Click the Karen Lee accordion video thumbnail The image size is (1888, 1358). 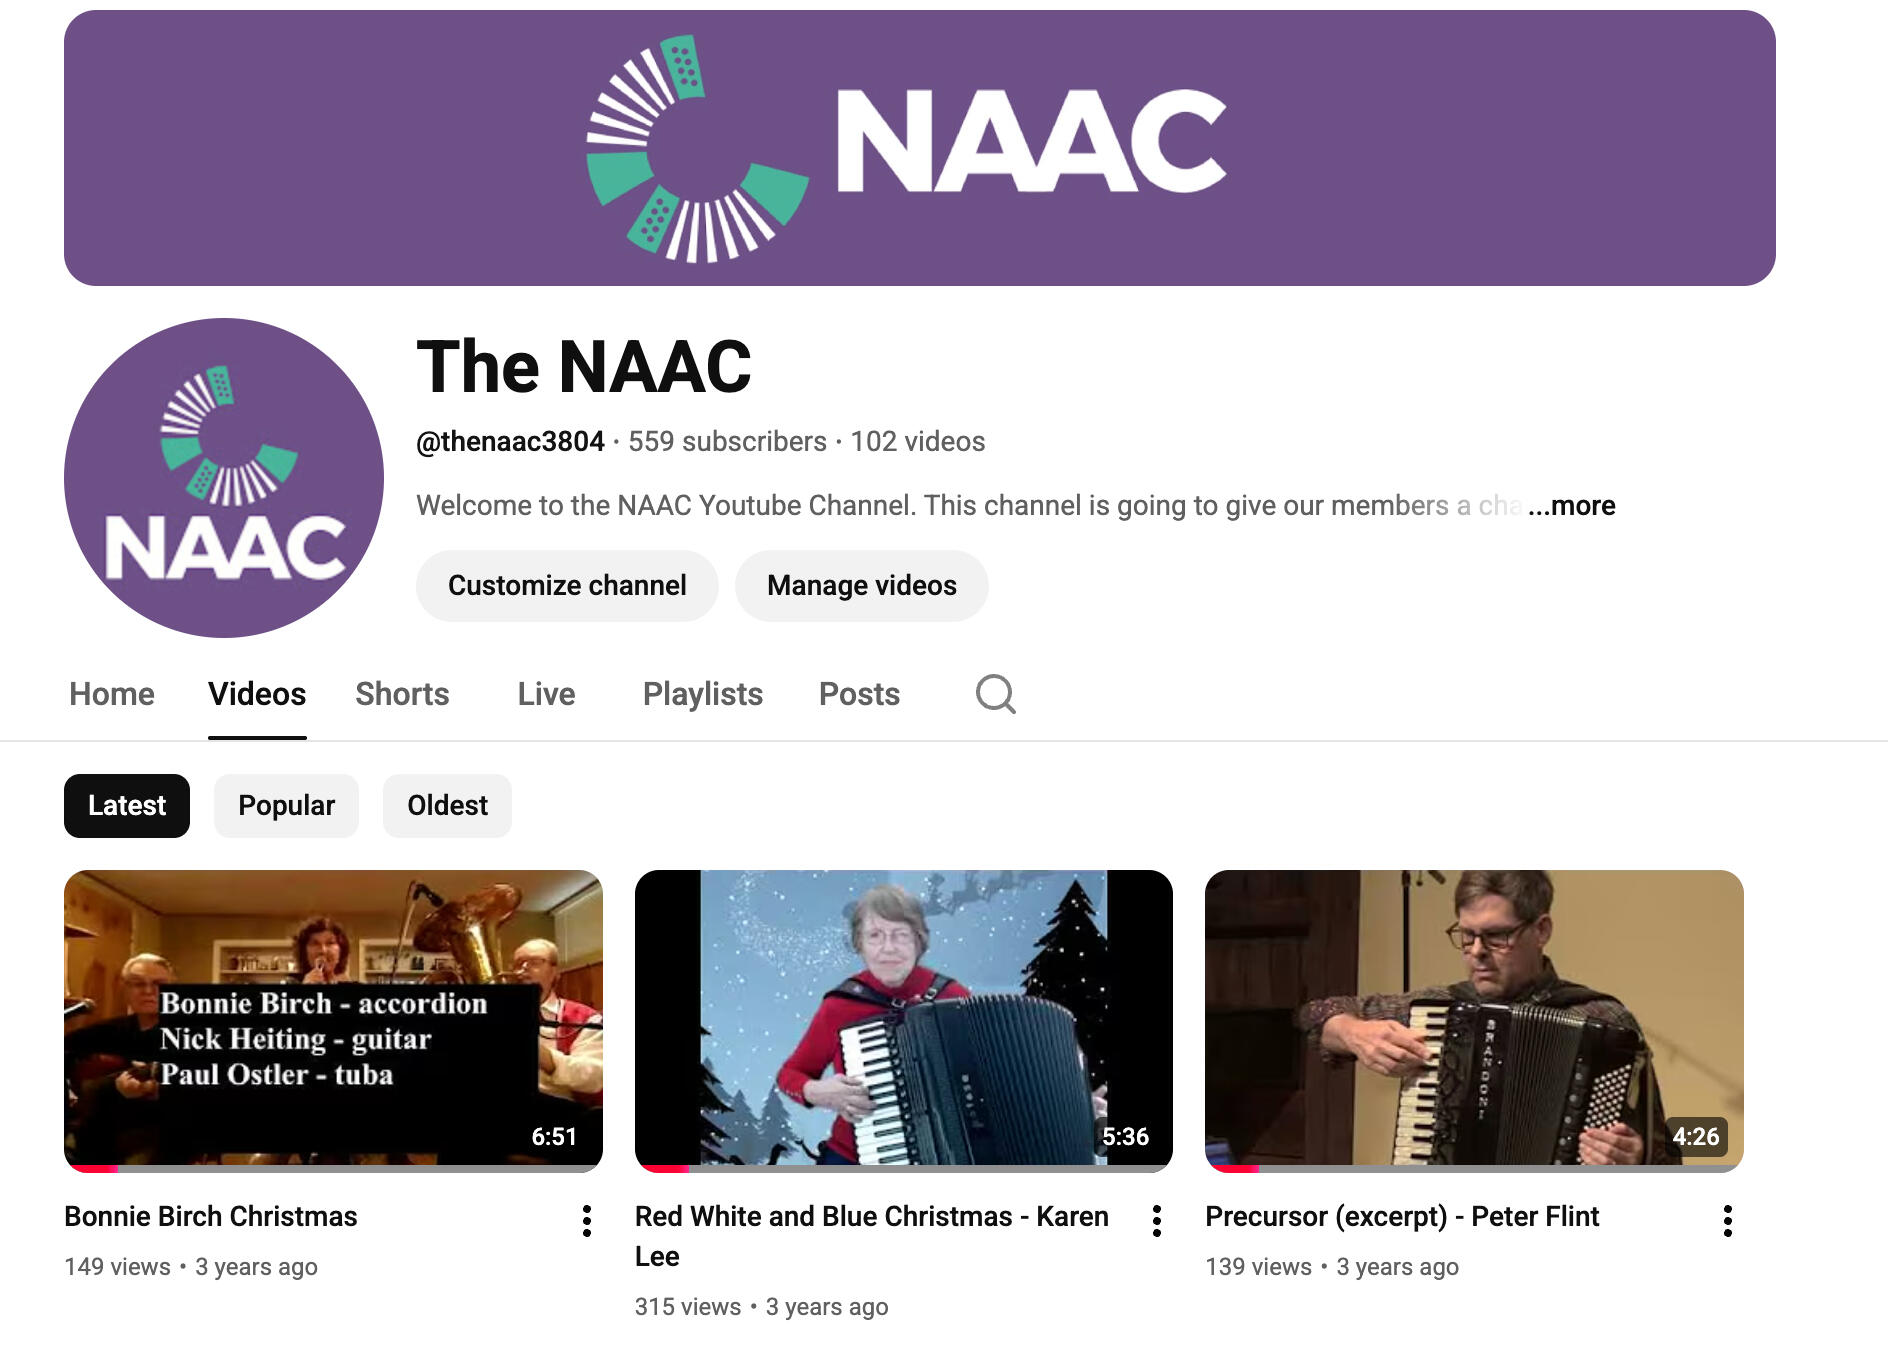(904, 1021)
